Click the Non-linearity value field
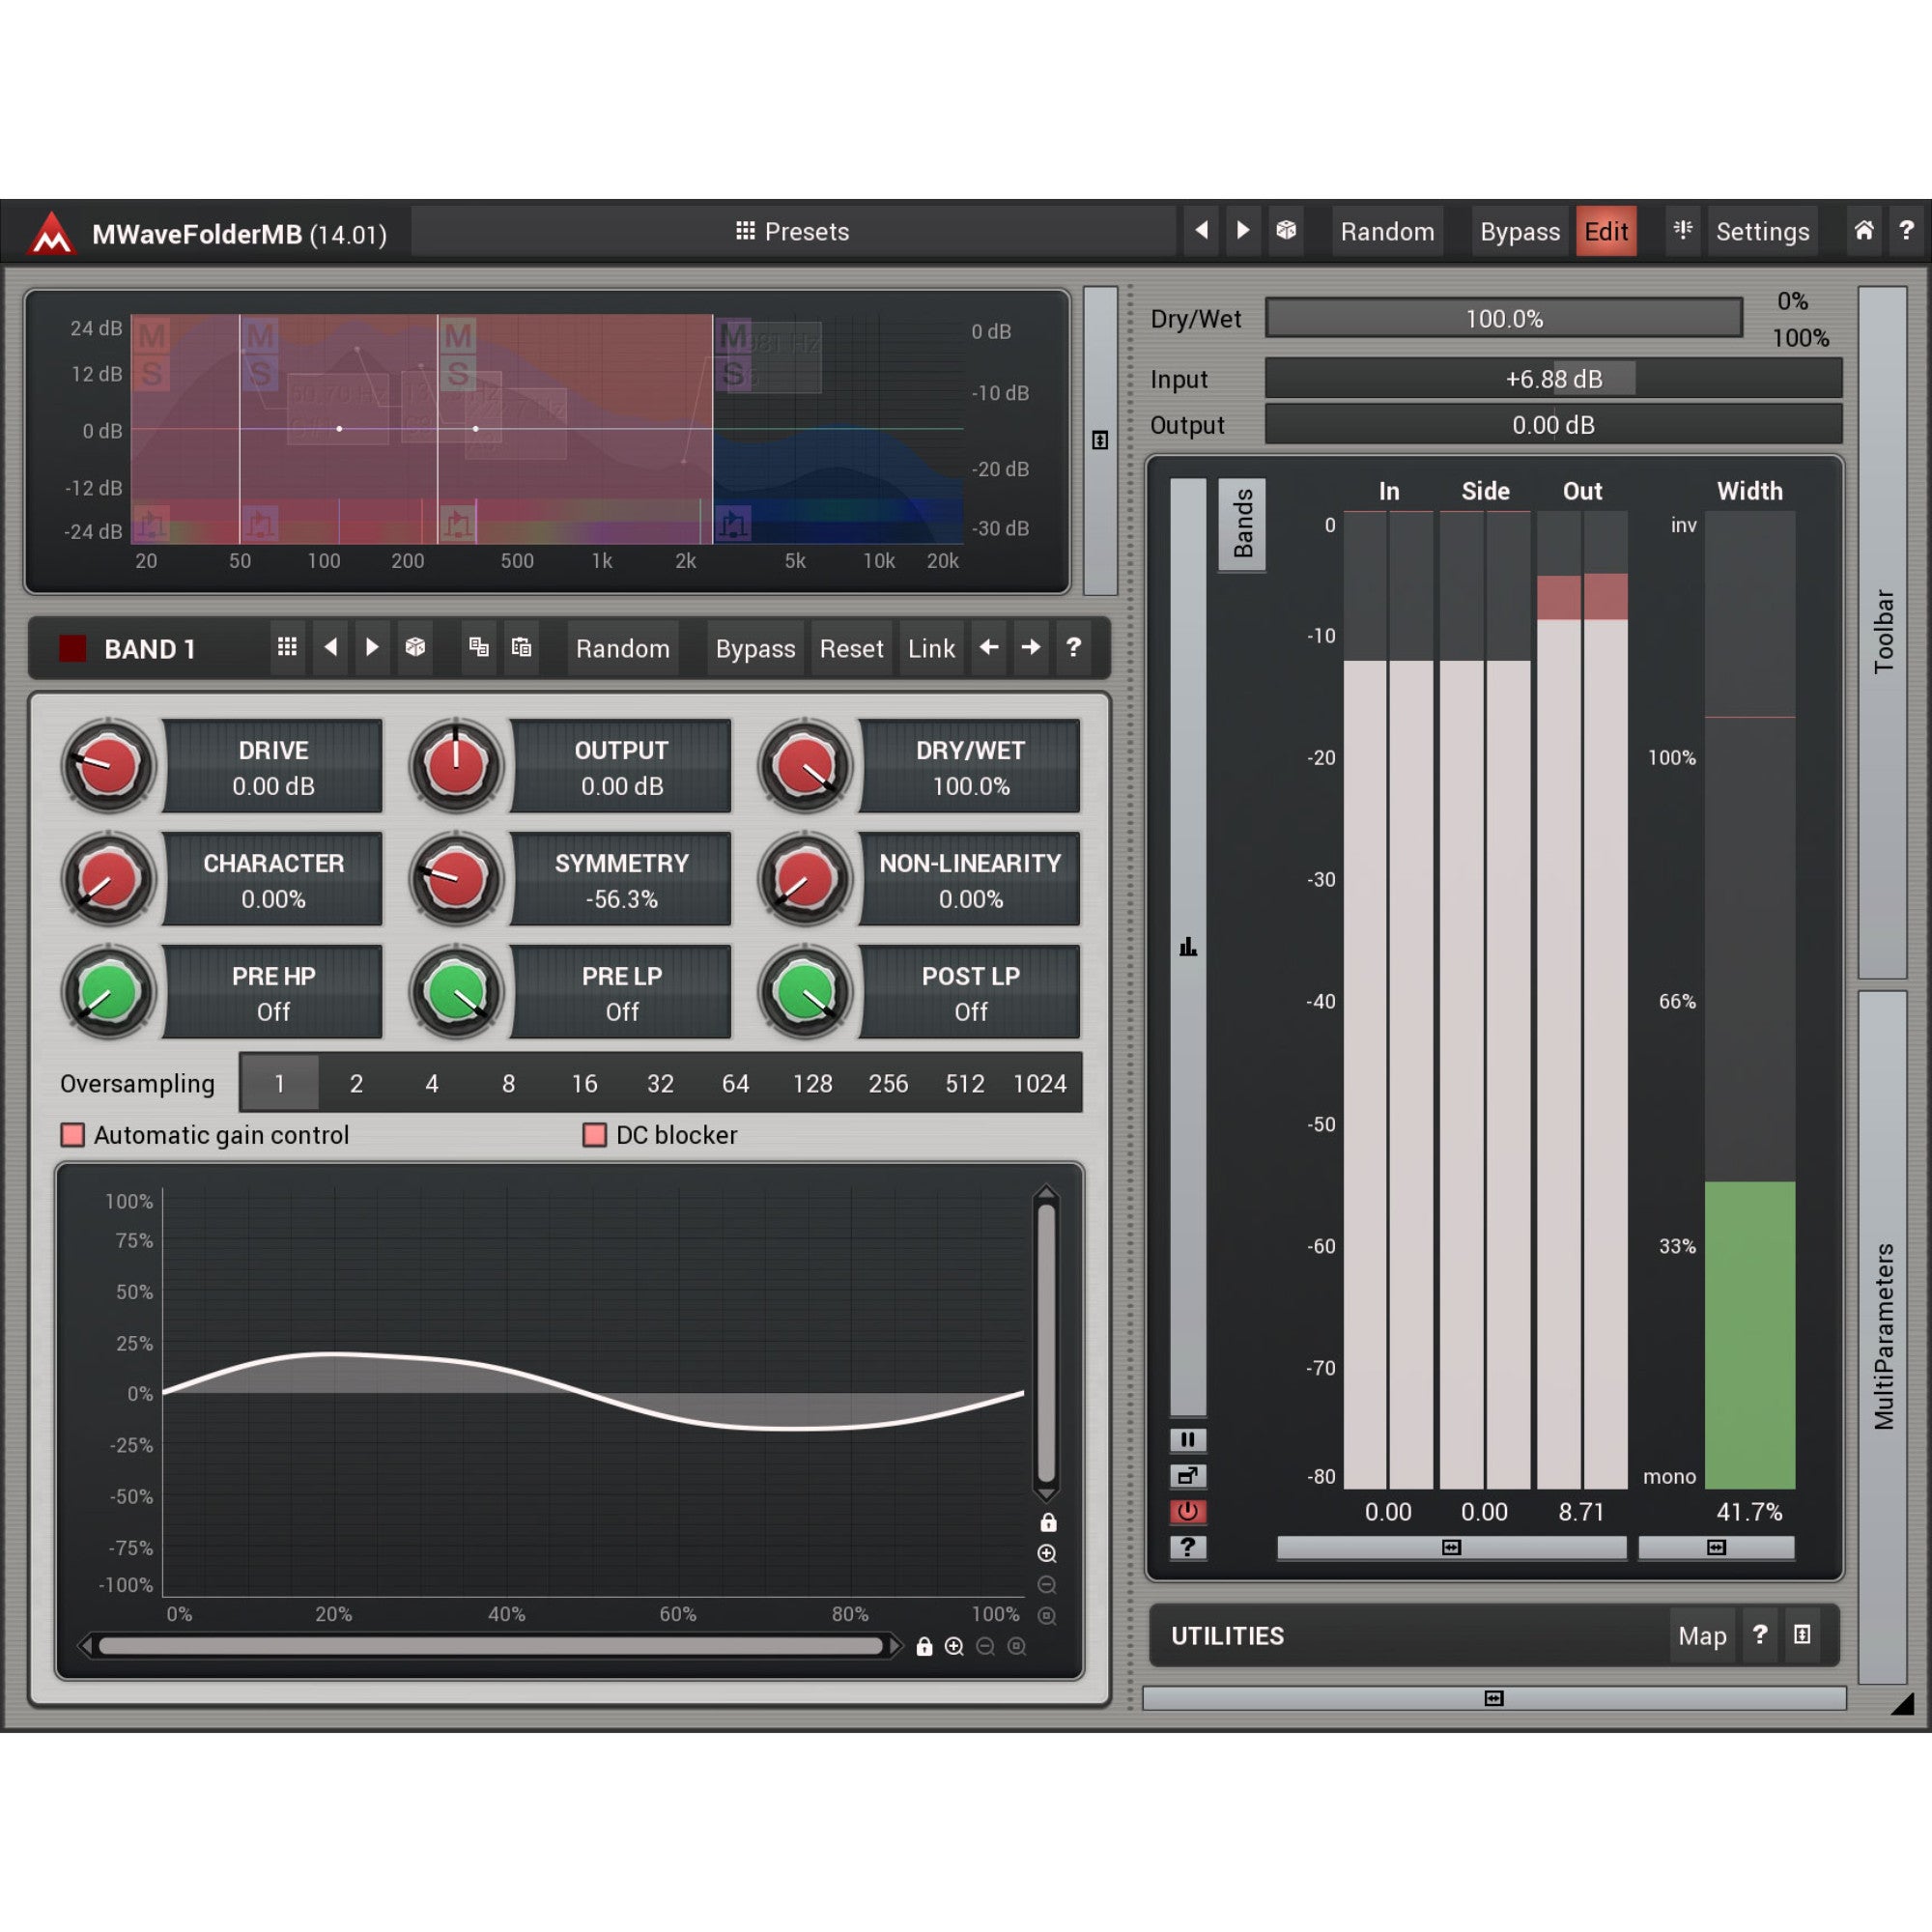1932x1932 pixels. click(x=970, y=880)
